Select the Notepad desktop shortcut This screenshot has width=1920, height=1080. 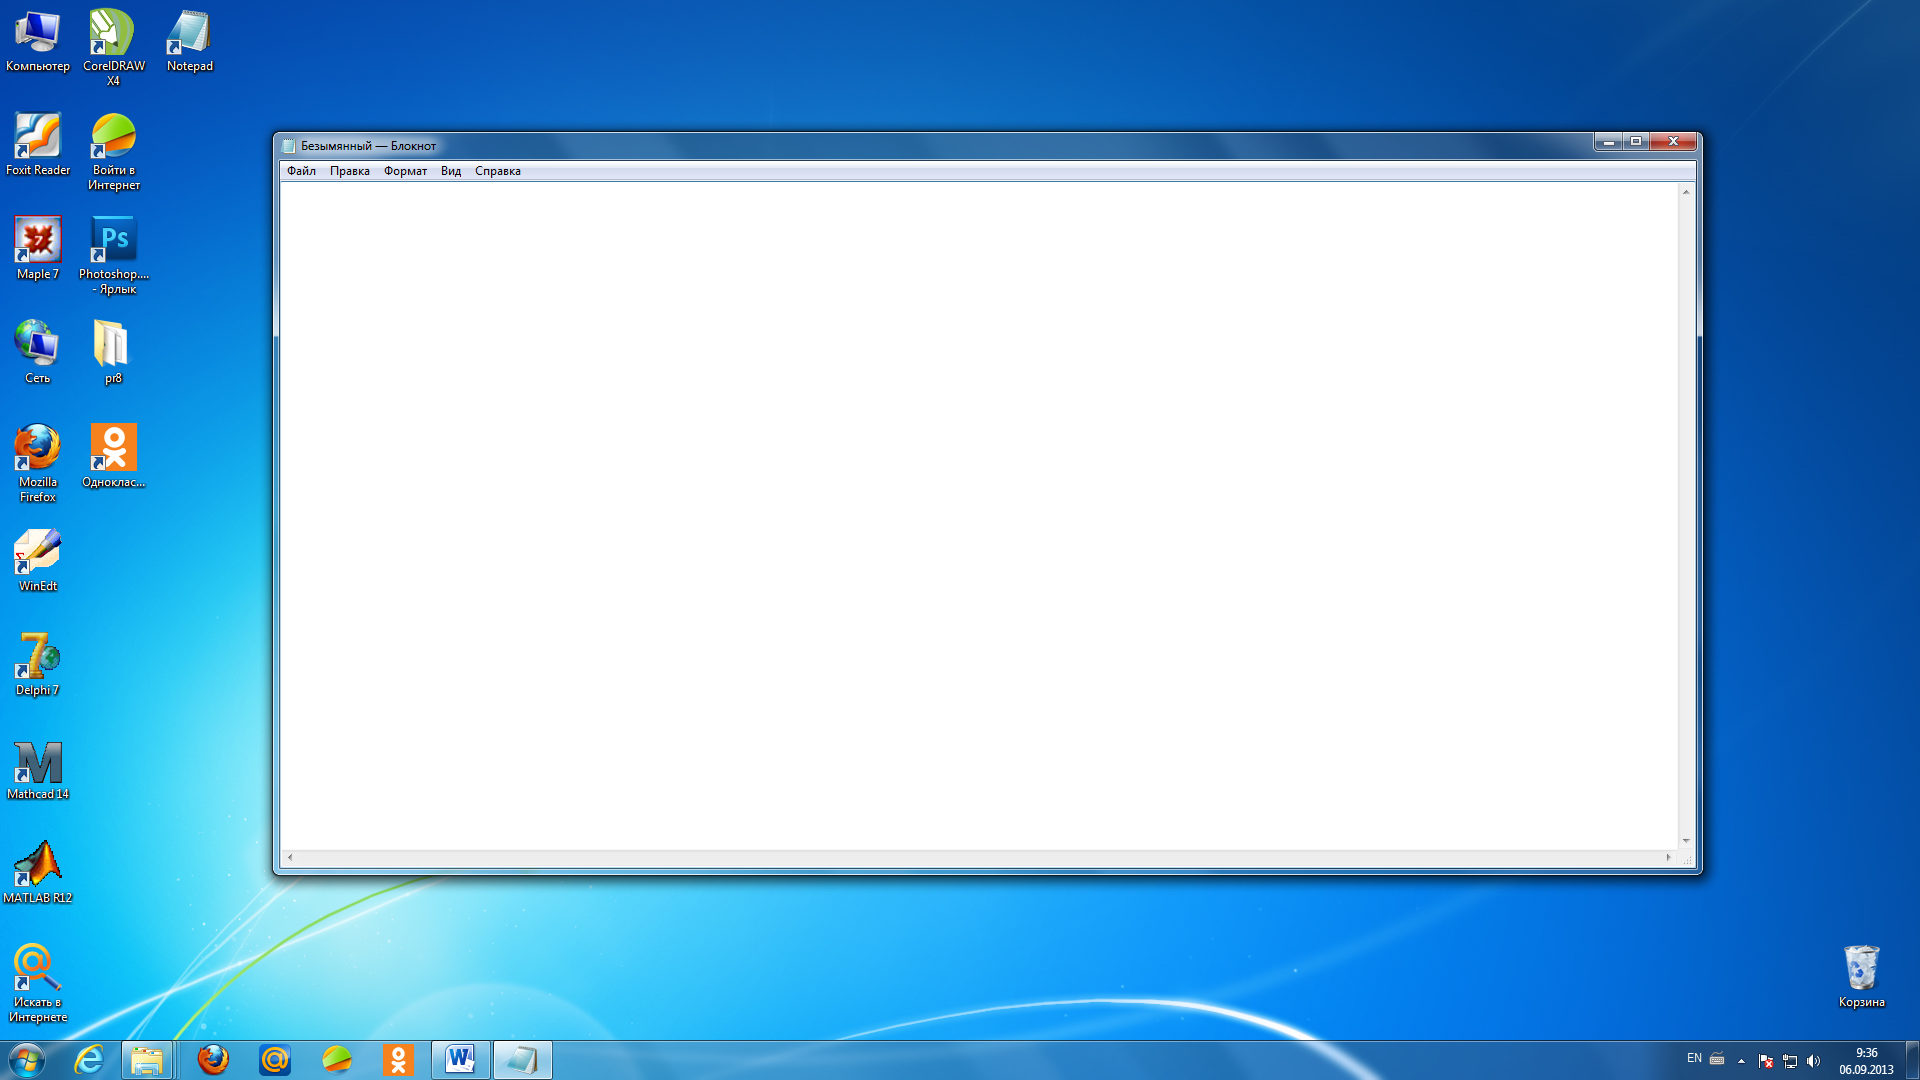point(190,41)
